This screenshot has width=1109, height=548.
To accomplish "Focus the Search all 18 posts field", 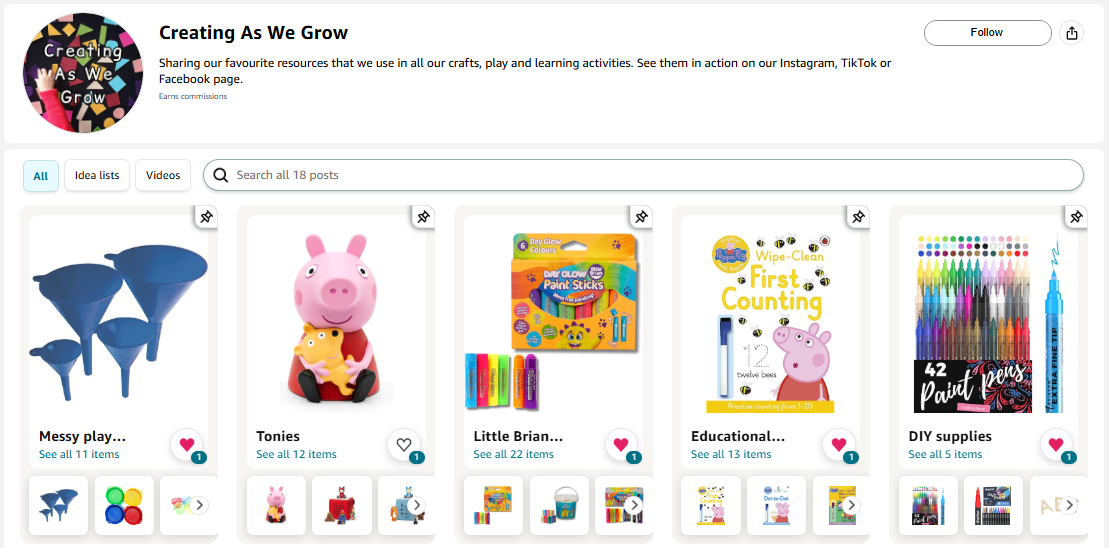I will point(643,175).
